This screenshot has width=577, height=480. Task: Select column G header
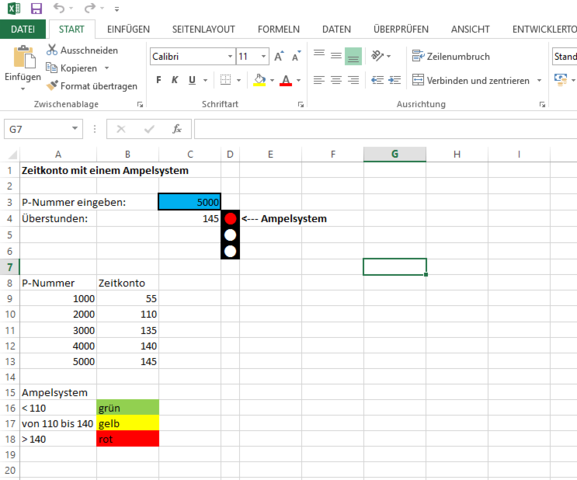pyautogui.click(x=394, y=154)
